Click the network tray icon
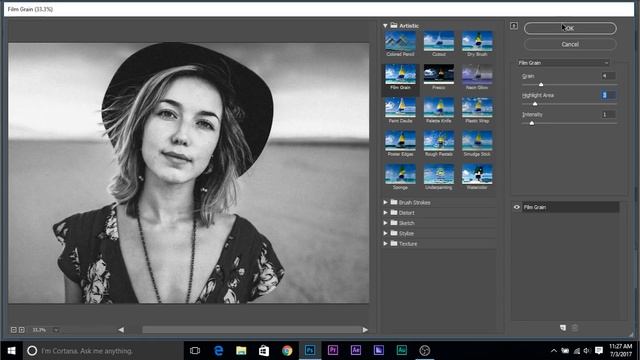This screenshot has width=640, height=360. click(x=576, y=351)
